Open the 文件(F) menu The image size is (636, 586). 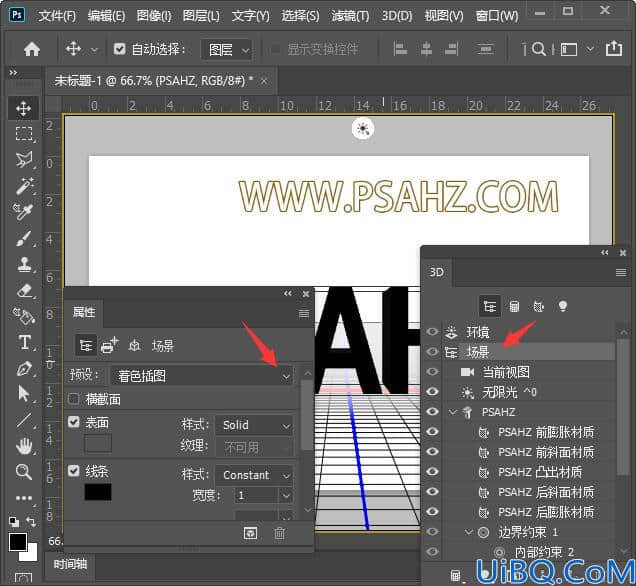click(57, 16)
